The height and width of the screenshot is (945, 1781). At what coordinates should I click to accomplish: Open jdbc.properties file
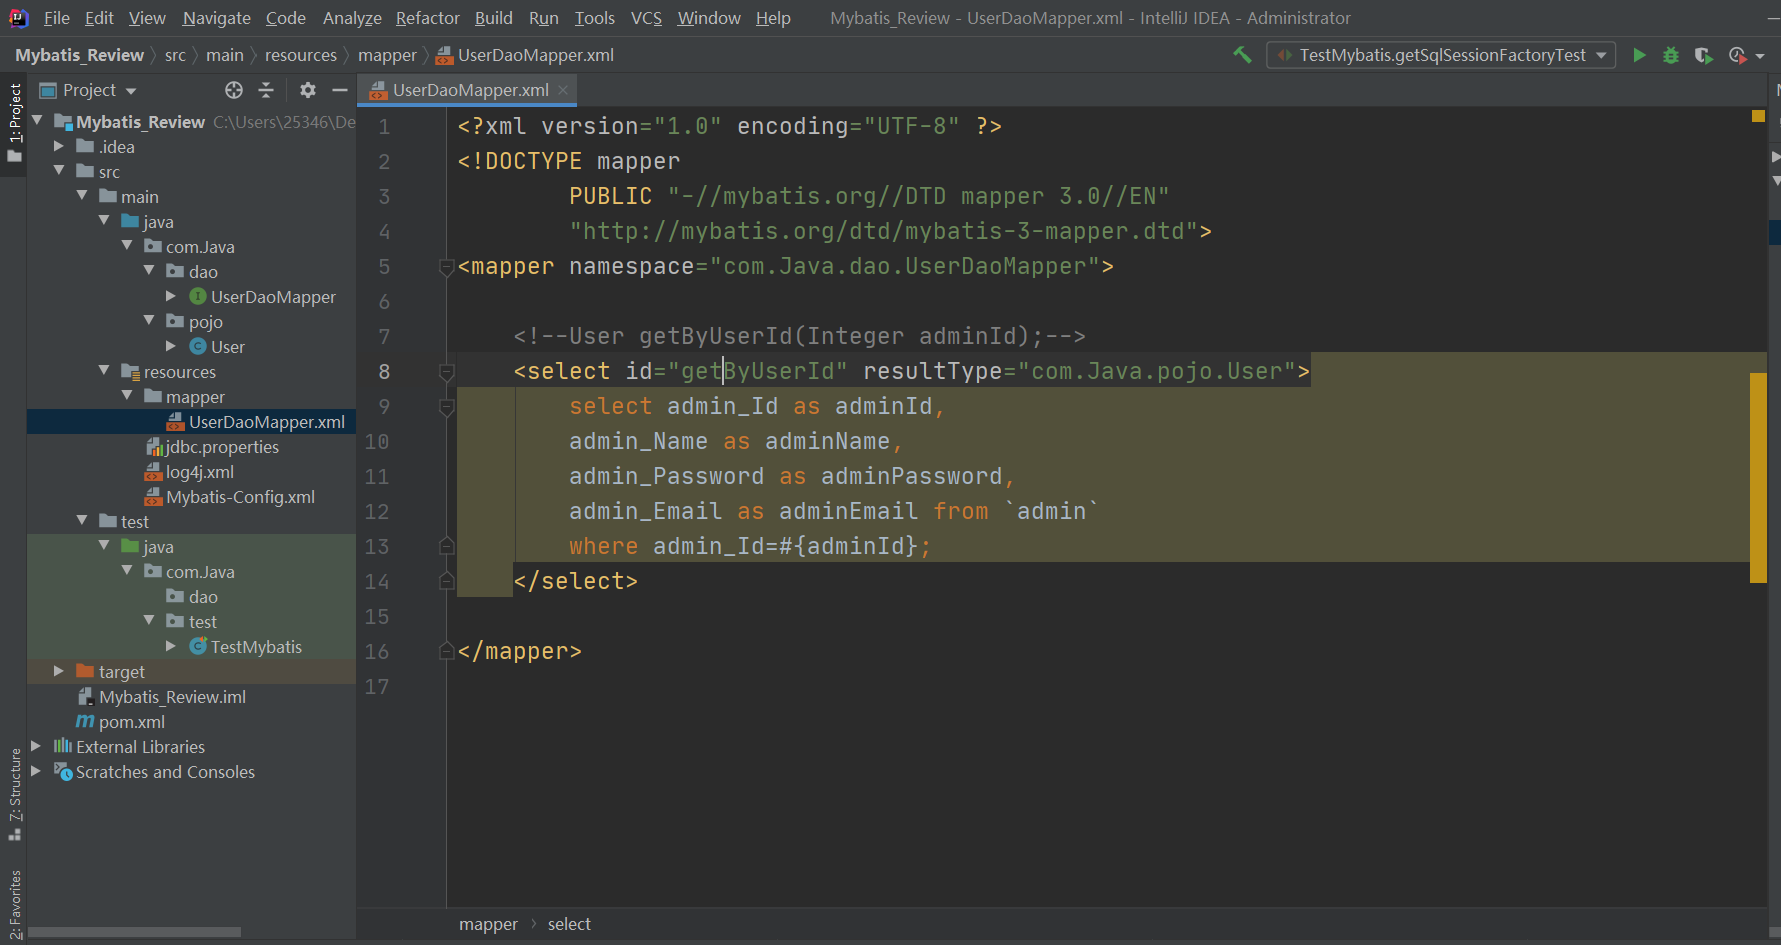pos(221,447)
